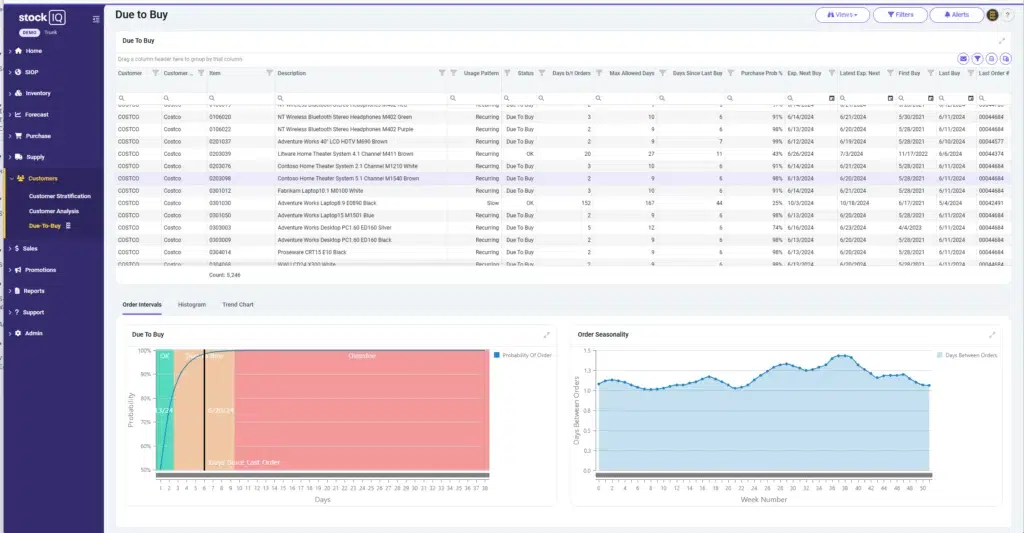Image resolution: width=1024 pixels, height=533 pixels.
Task: Click the Filters button
Action: [x=900, y=14]
